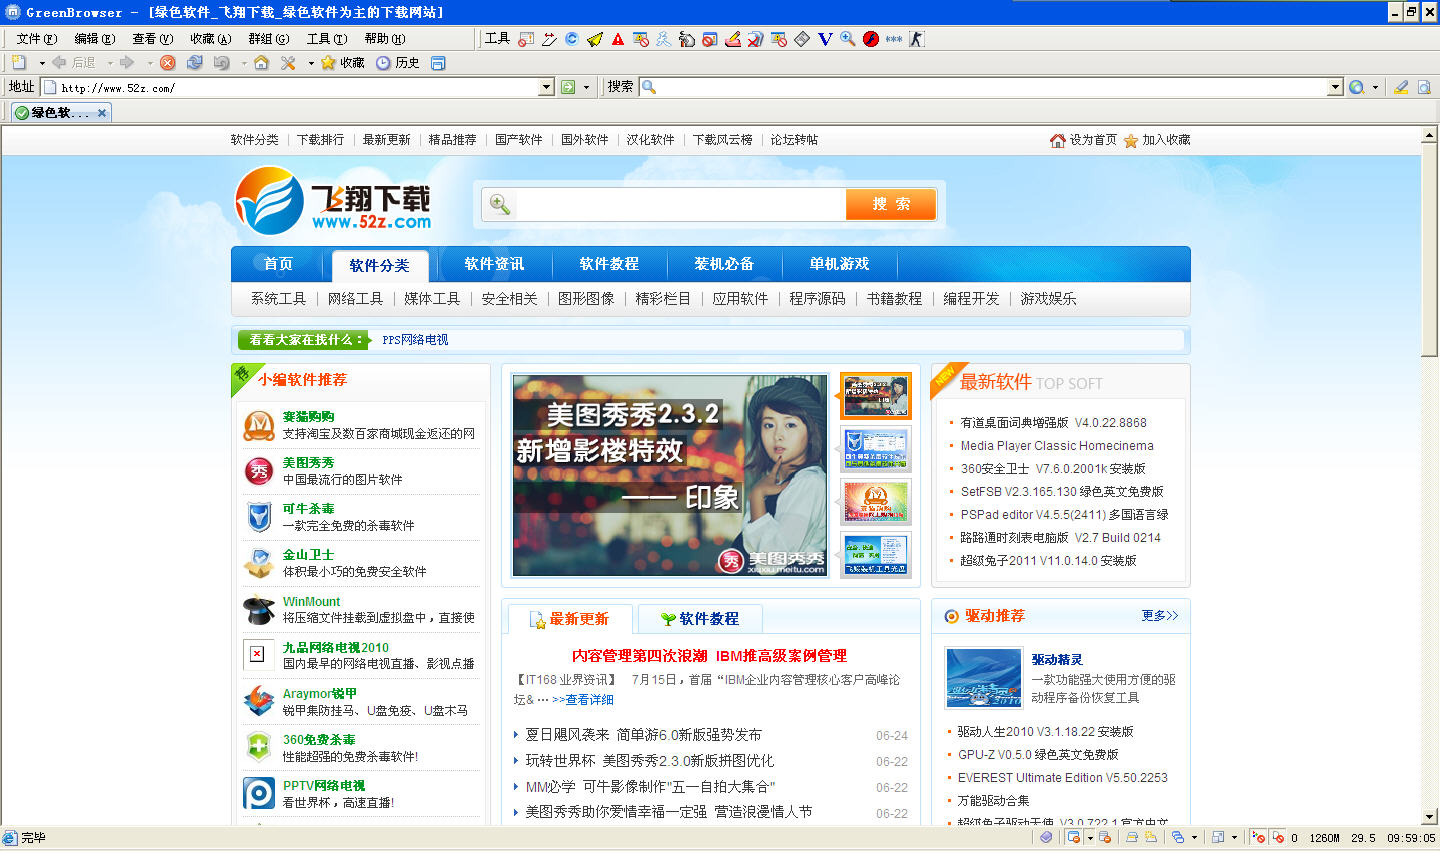
Task: Click inside the site search input field
Action: [680, 204]
